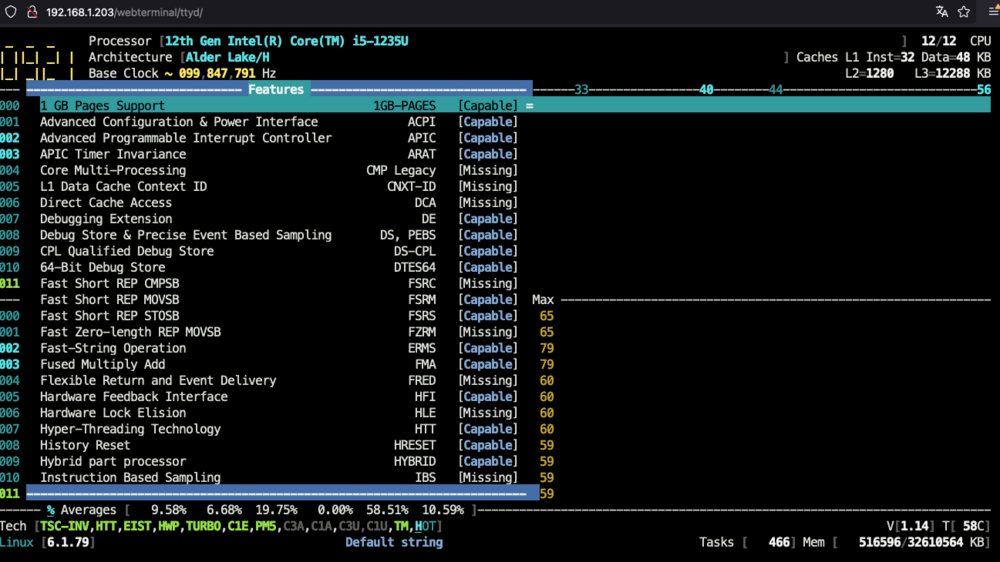Viewport: 1000px width, 562px height.
Task: Click Direct Cache Access row
Action: (279, 203)
